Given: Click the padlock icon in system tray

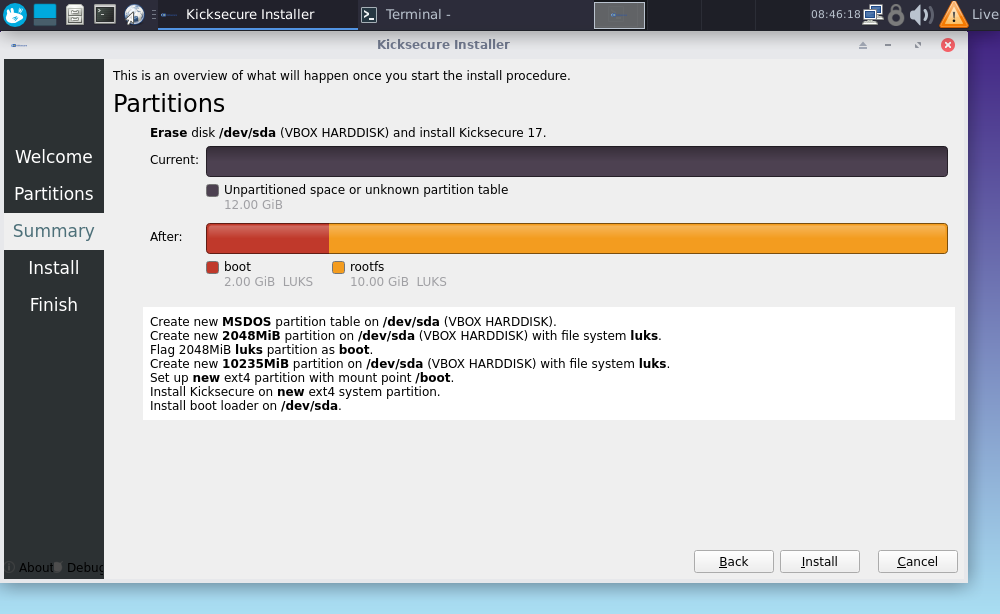Looking at the screenshot, I should tap(896, 14).
